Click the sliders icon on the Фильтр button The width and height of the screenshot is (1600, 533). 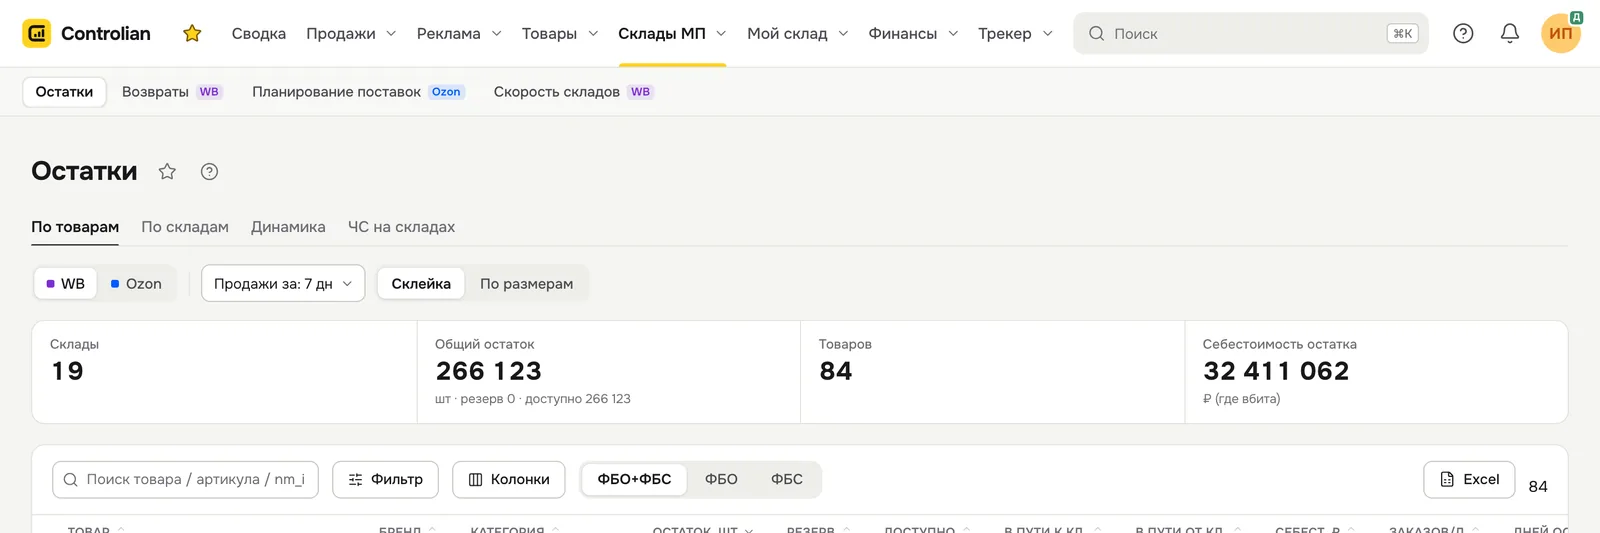(355, 480)
